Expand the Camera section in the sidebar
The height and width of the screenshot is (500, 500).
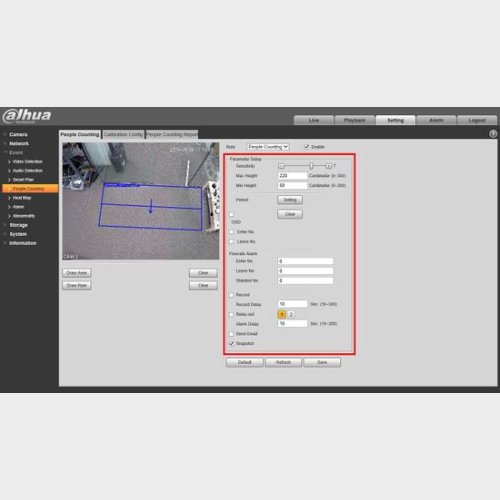[x=18, y=134]
